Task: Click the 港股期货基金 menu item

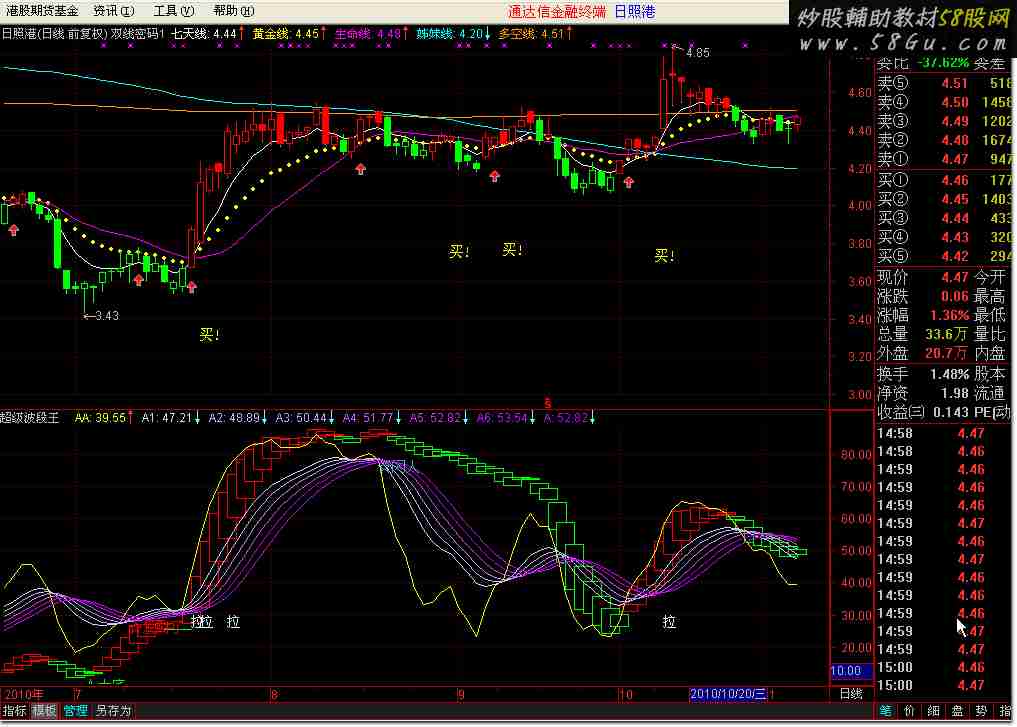Action: click(x=41, y=11)
